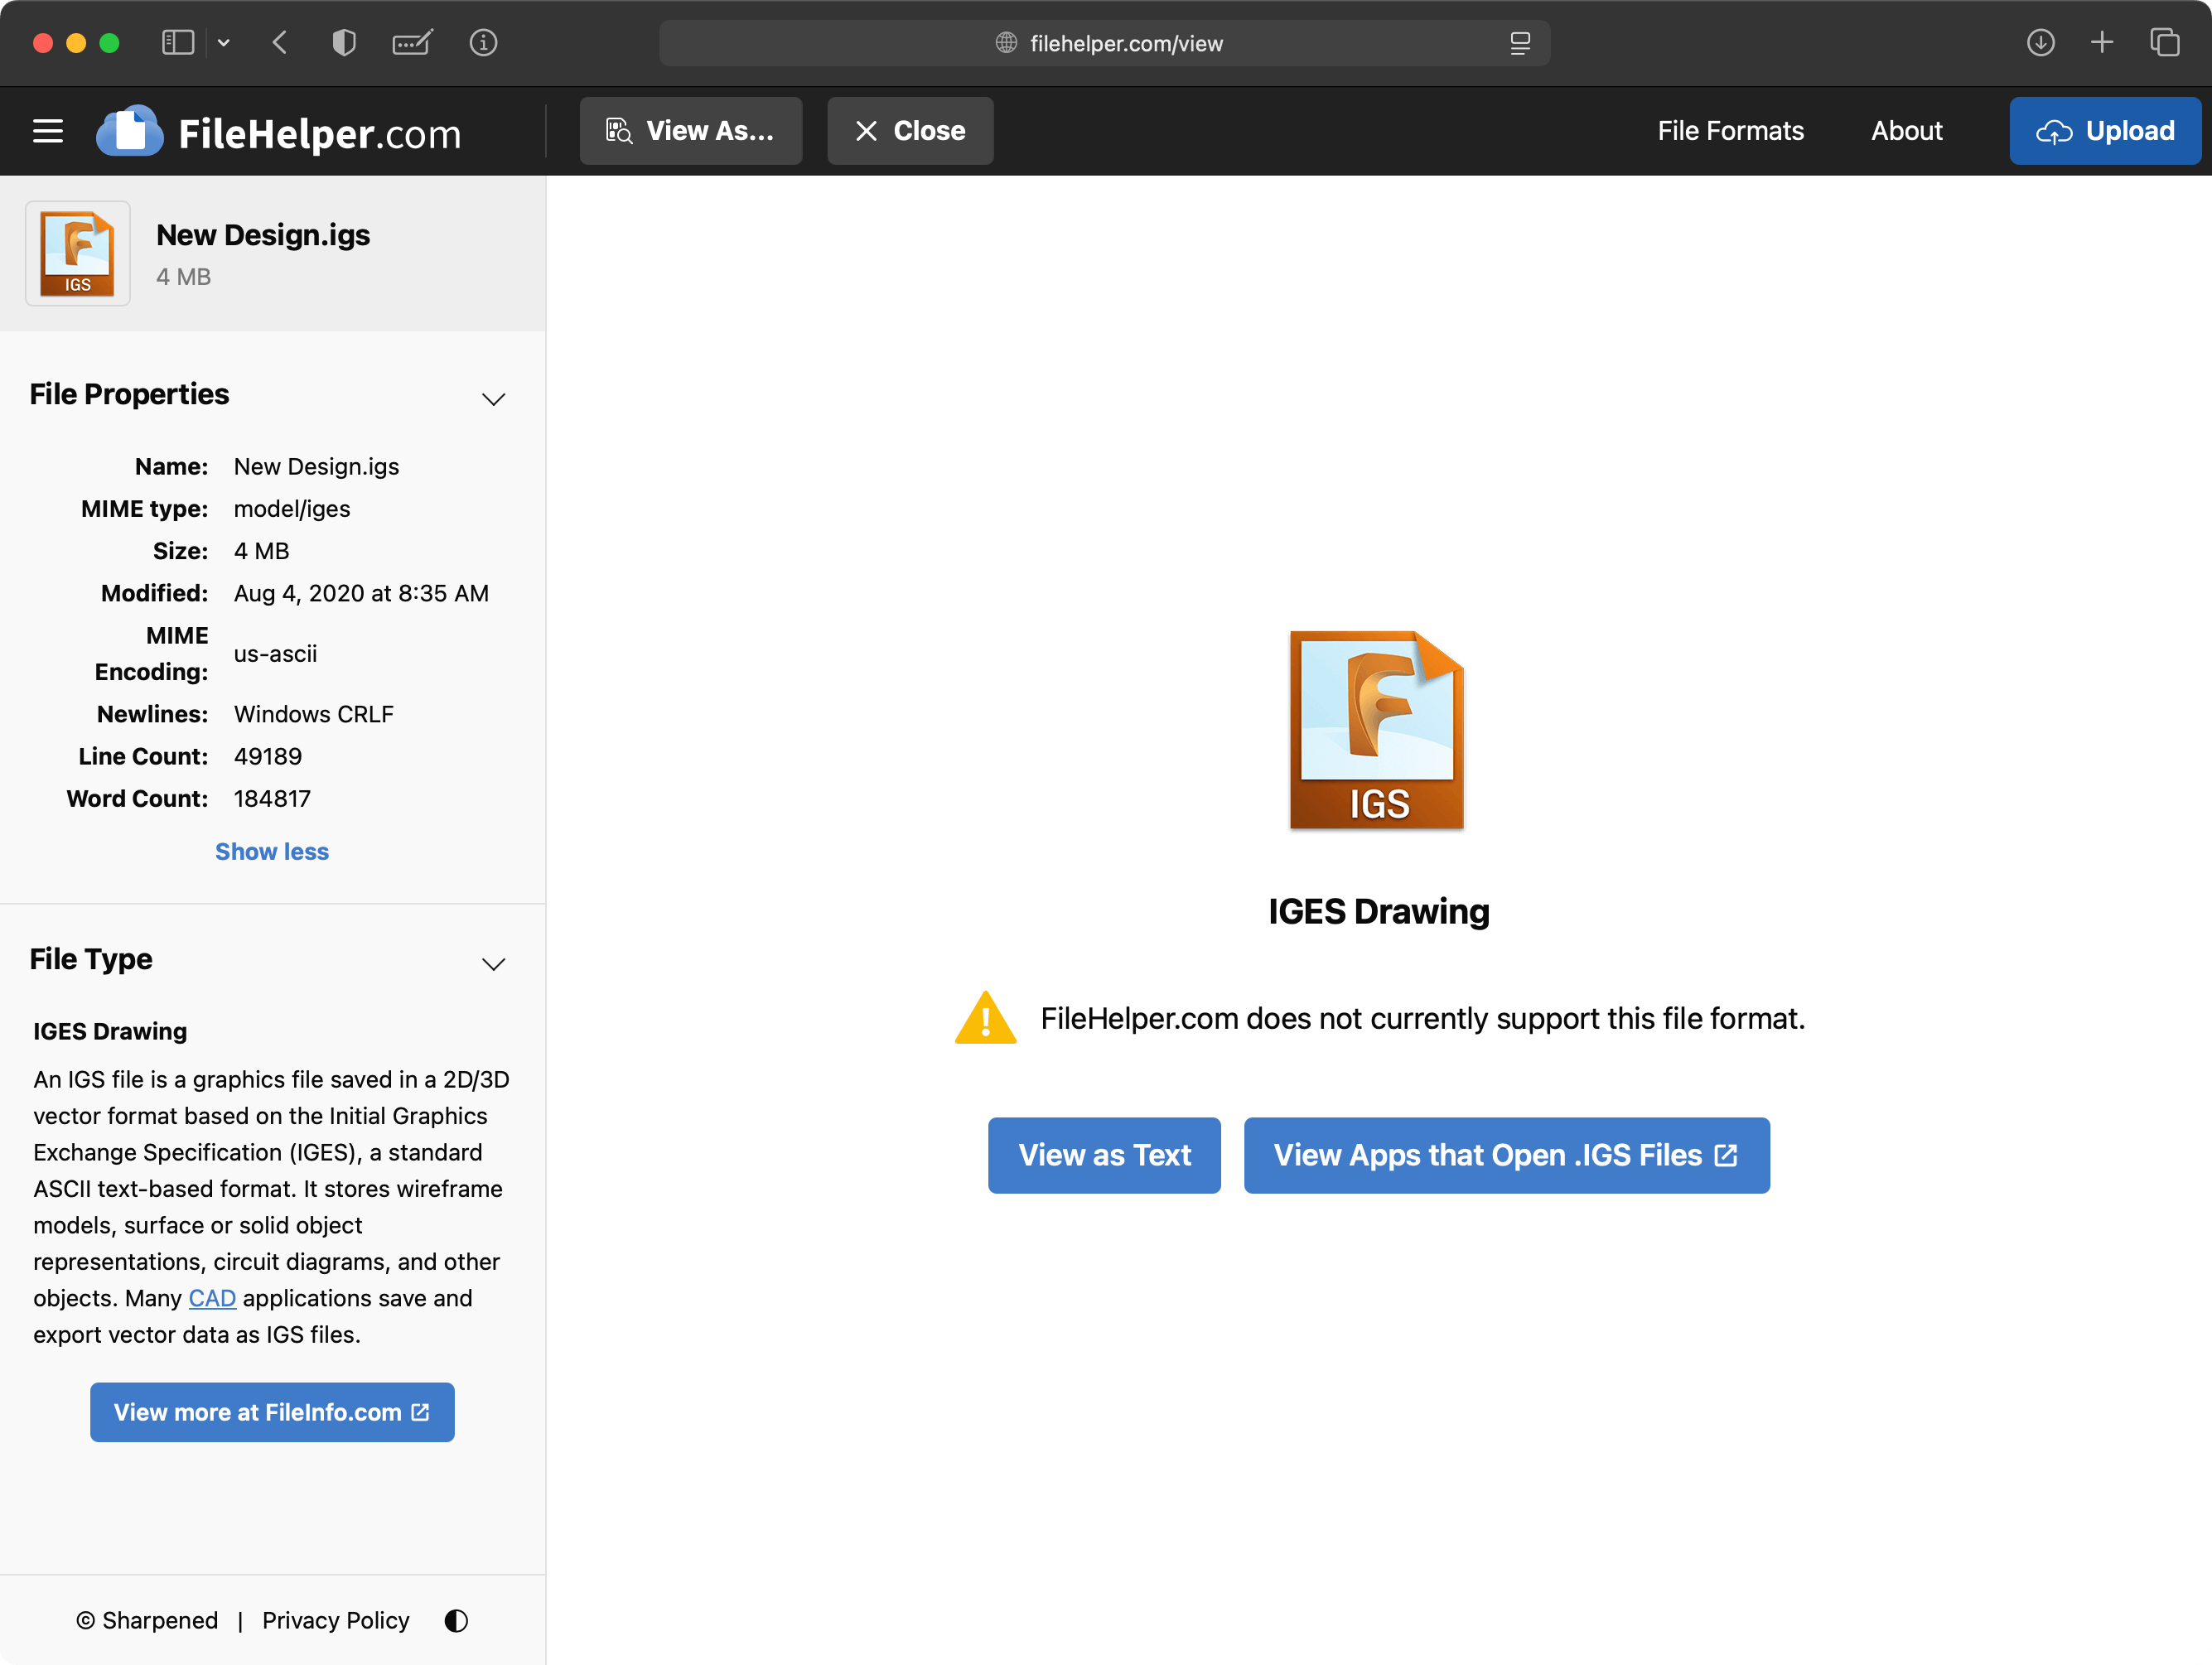Click the View as Text button

click(x=1104, y=1155)
